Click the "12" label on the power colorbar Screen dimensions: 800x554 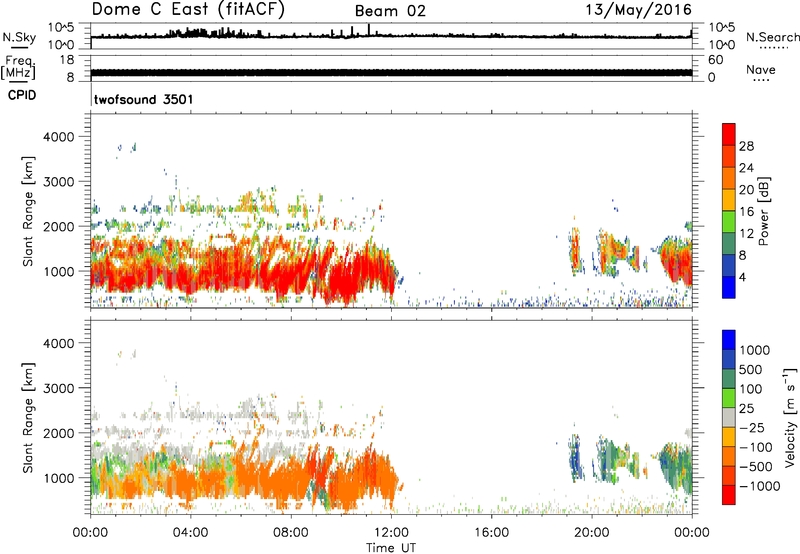746,233
